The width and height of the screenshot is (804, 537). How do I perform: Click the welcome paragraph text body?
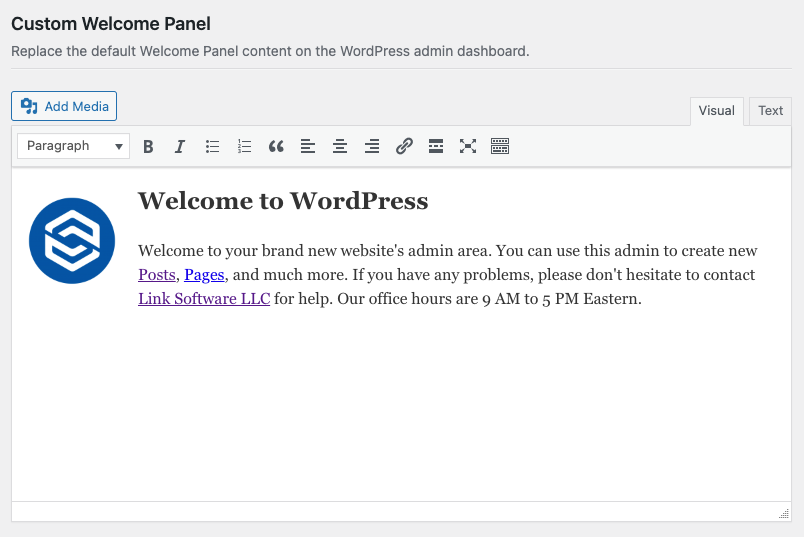447,275
